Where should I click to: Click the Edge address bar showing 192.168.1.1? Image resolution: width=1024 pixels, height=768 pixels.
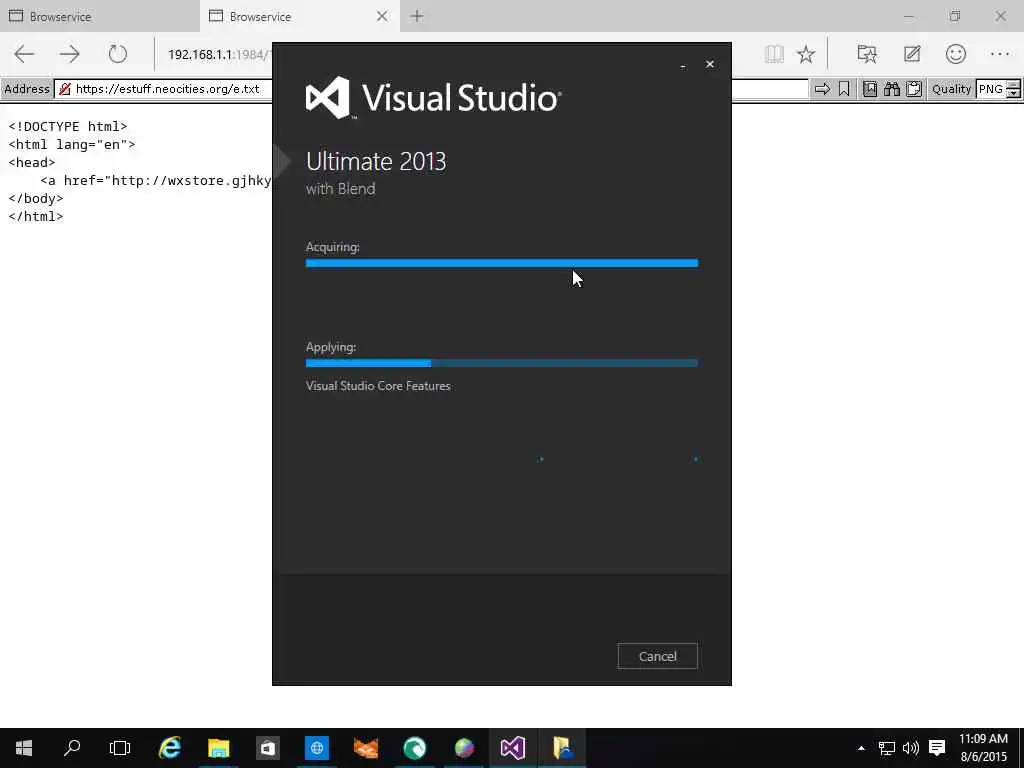click(x=217, y=55)
